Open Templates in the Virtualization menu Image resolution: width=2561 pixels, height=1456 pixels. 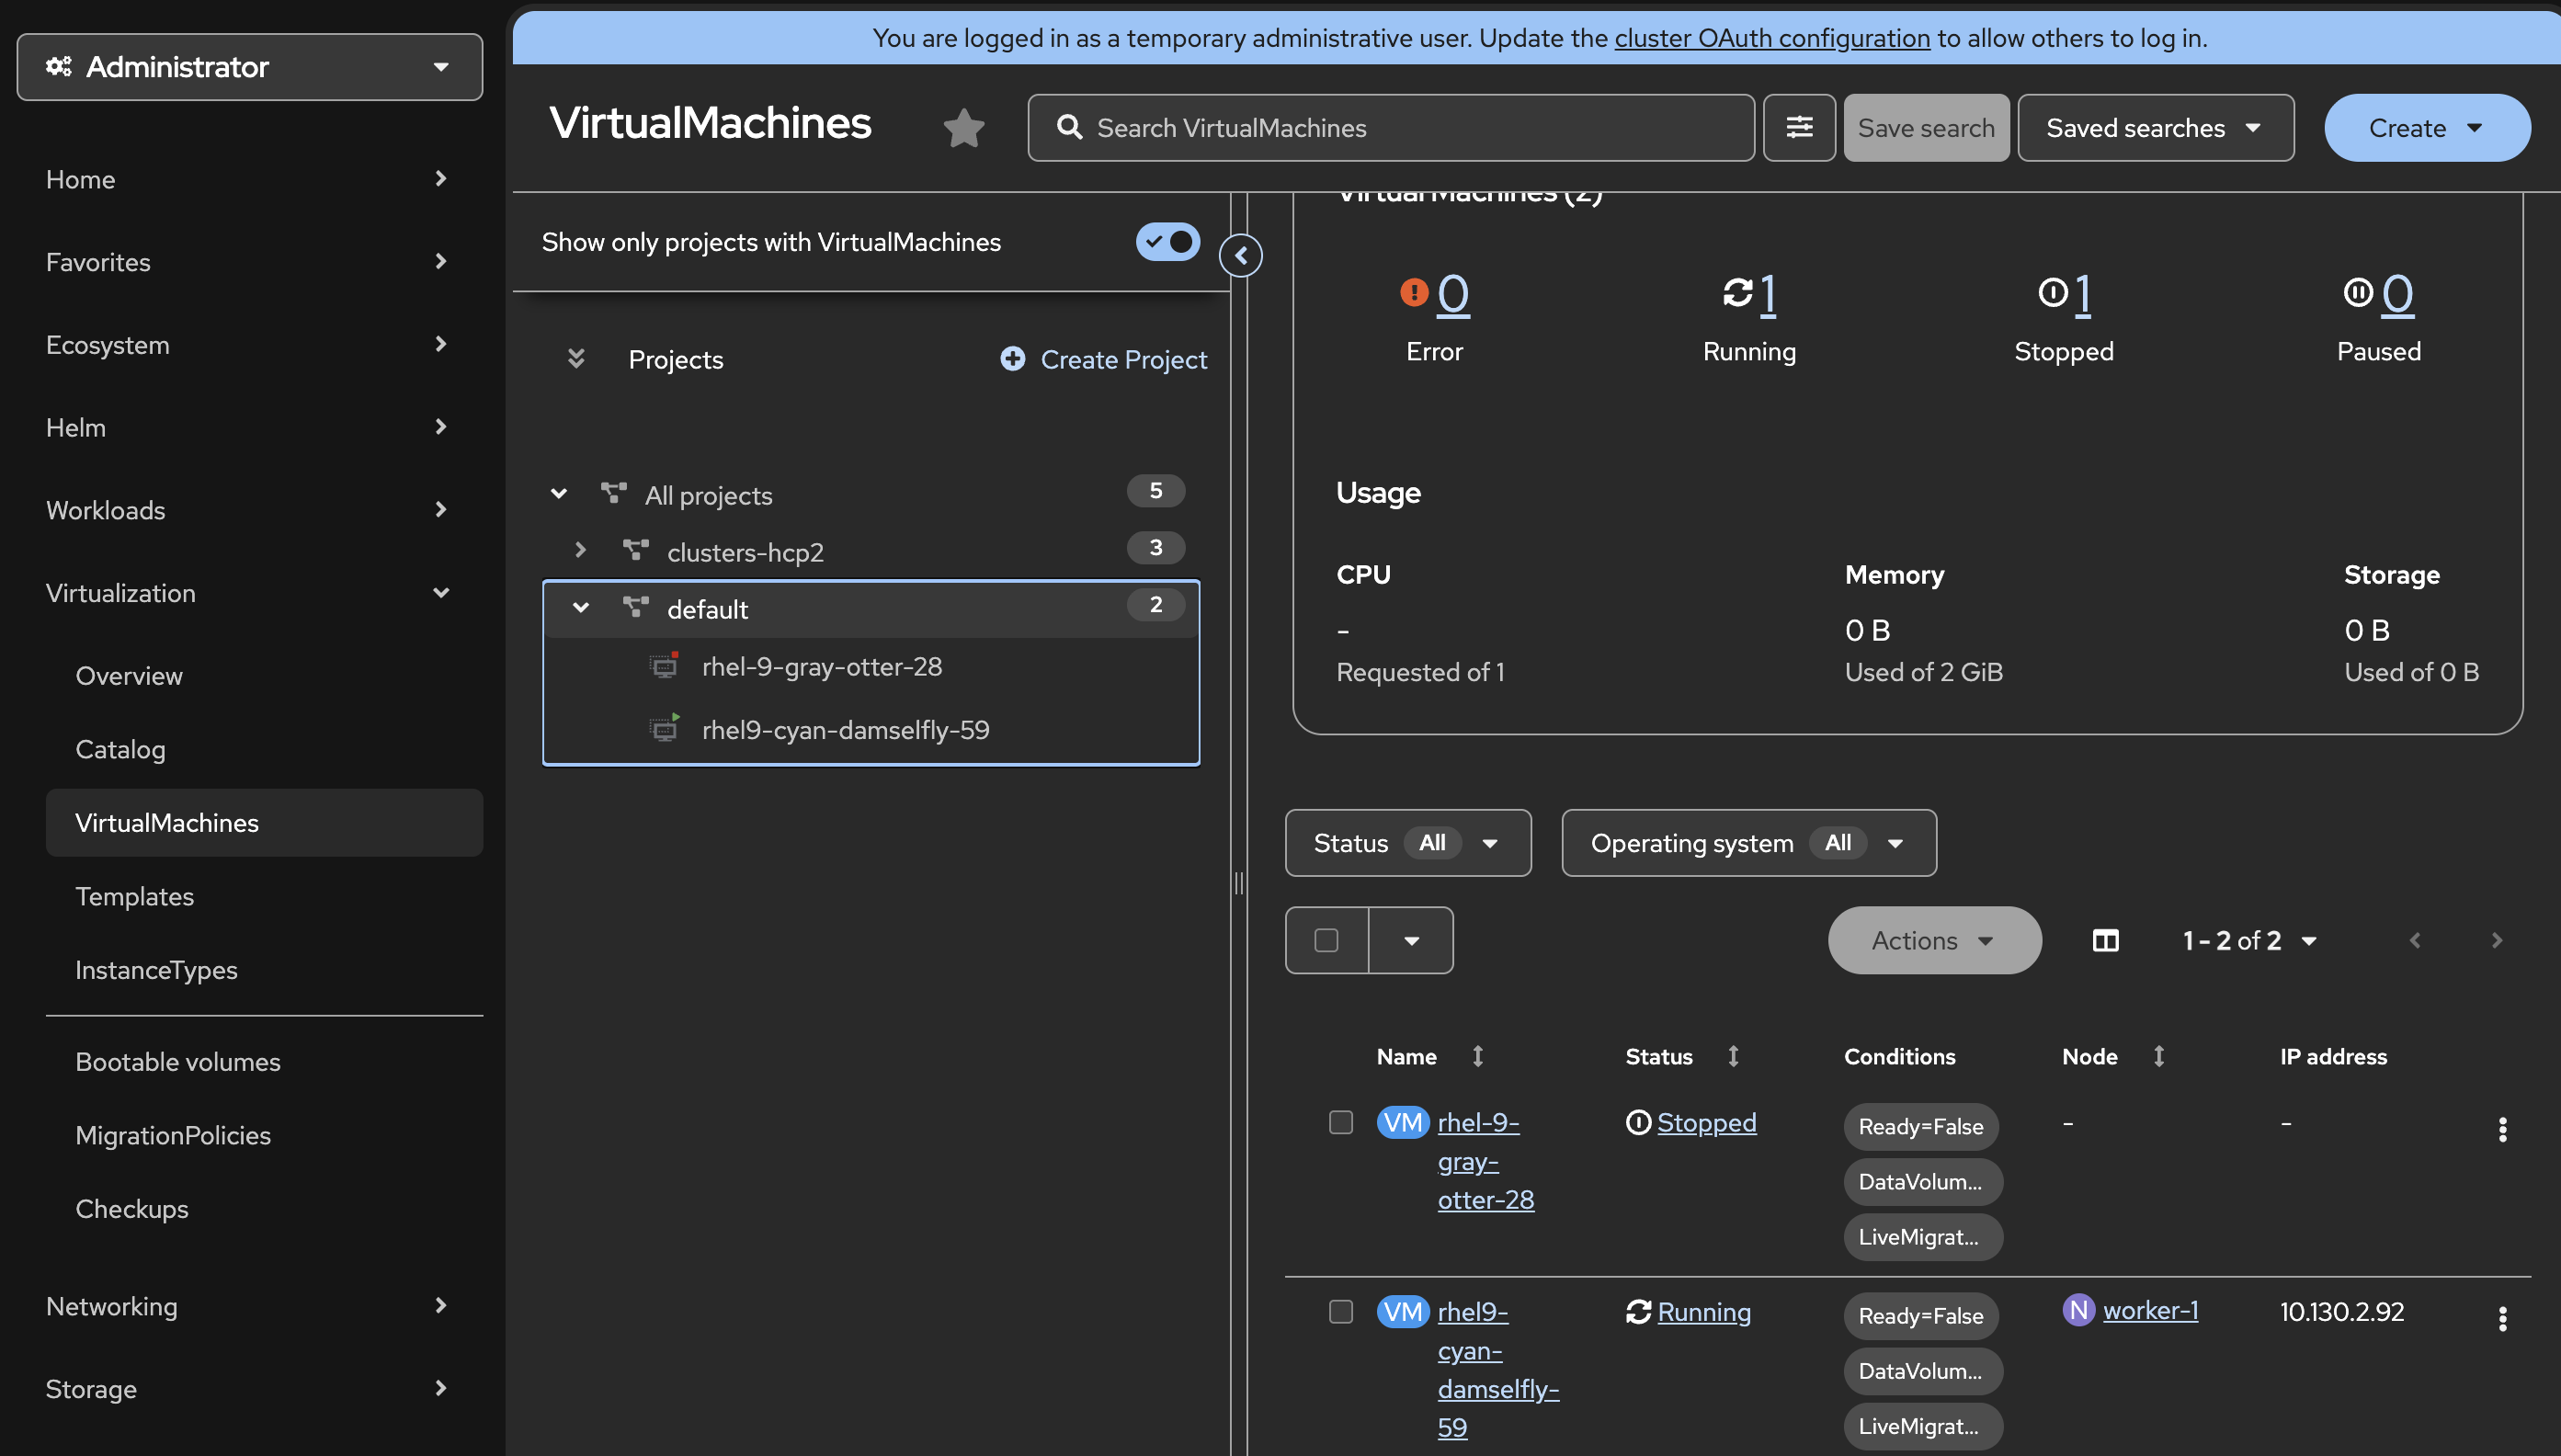(x=135, y=896)
